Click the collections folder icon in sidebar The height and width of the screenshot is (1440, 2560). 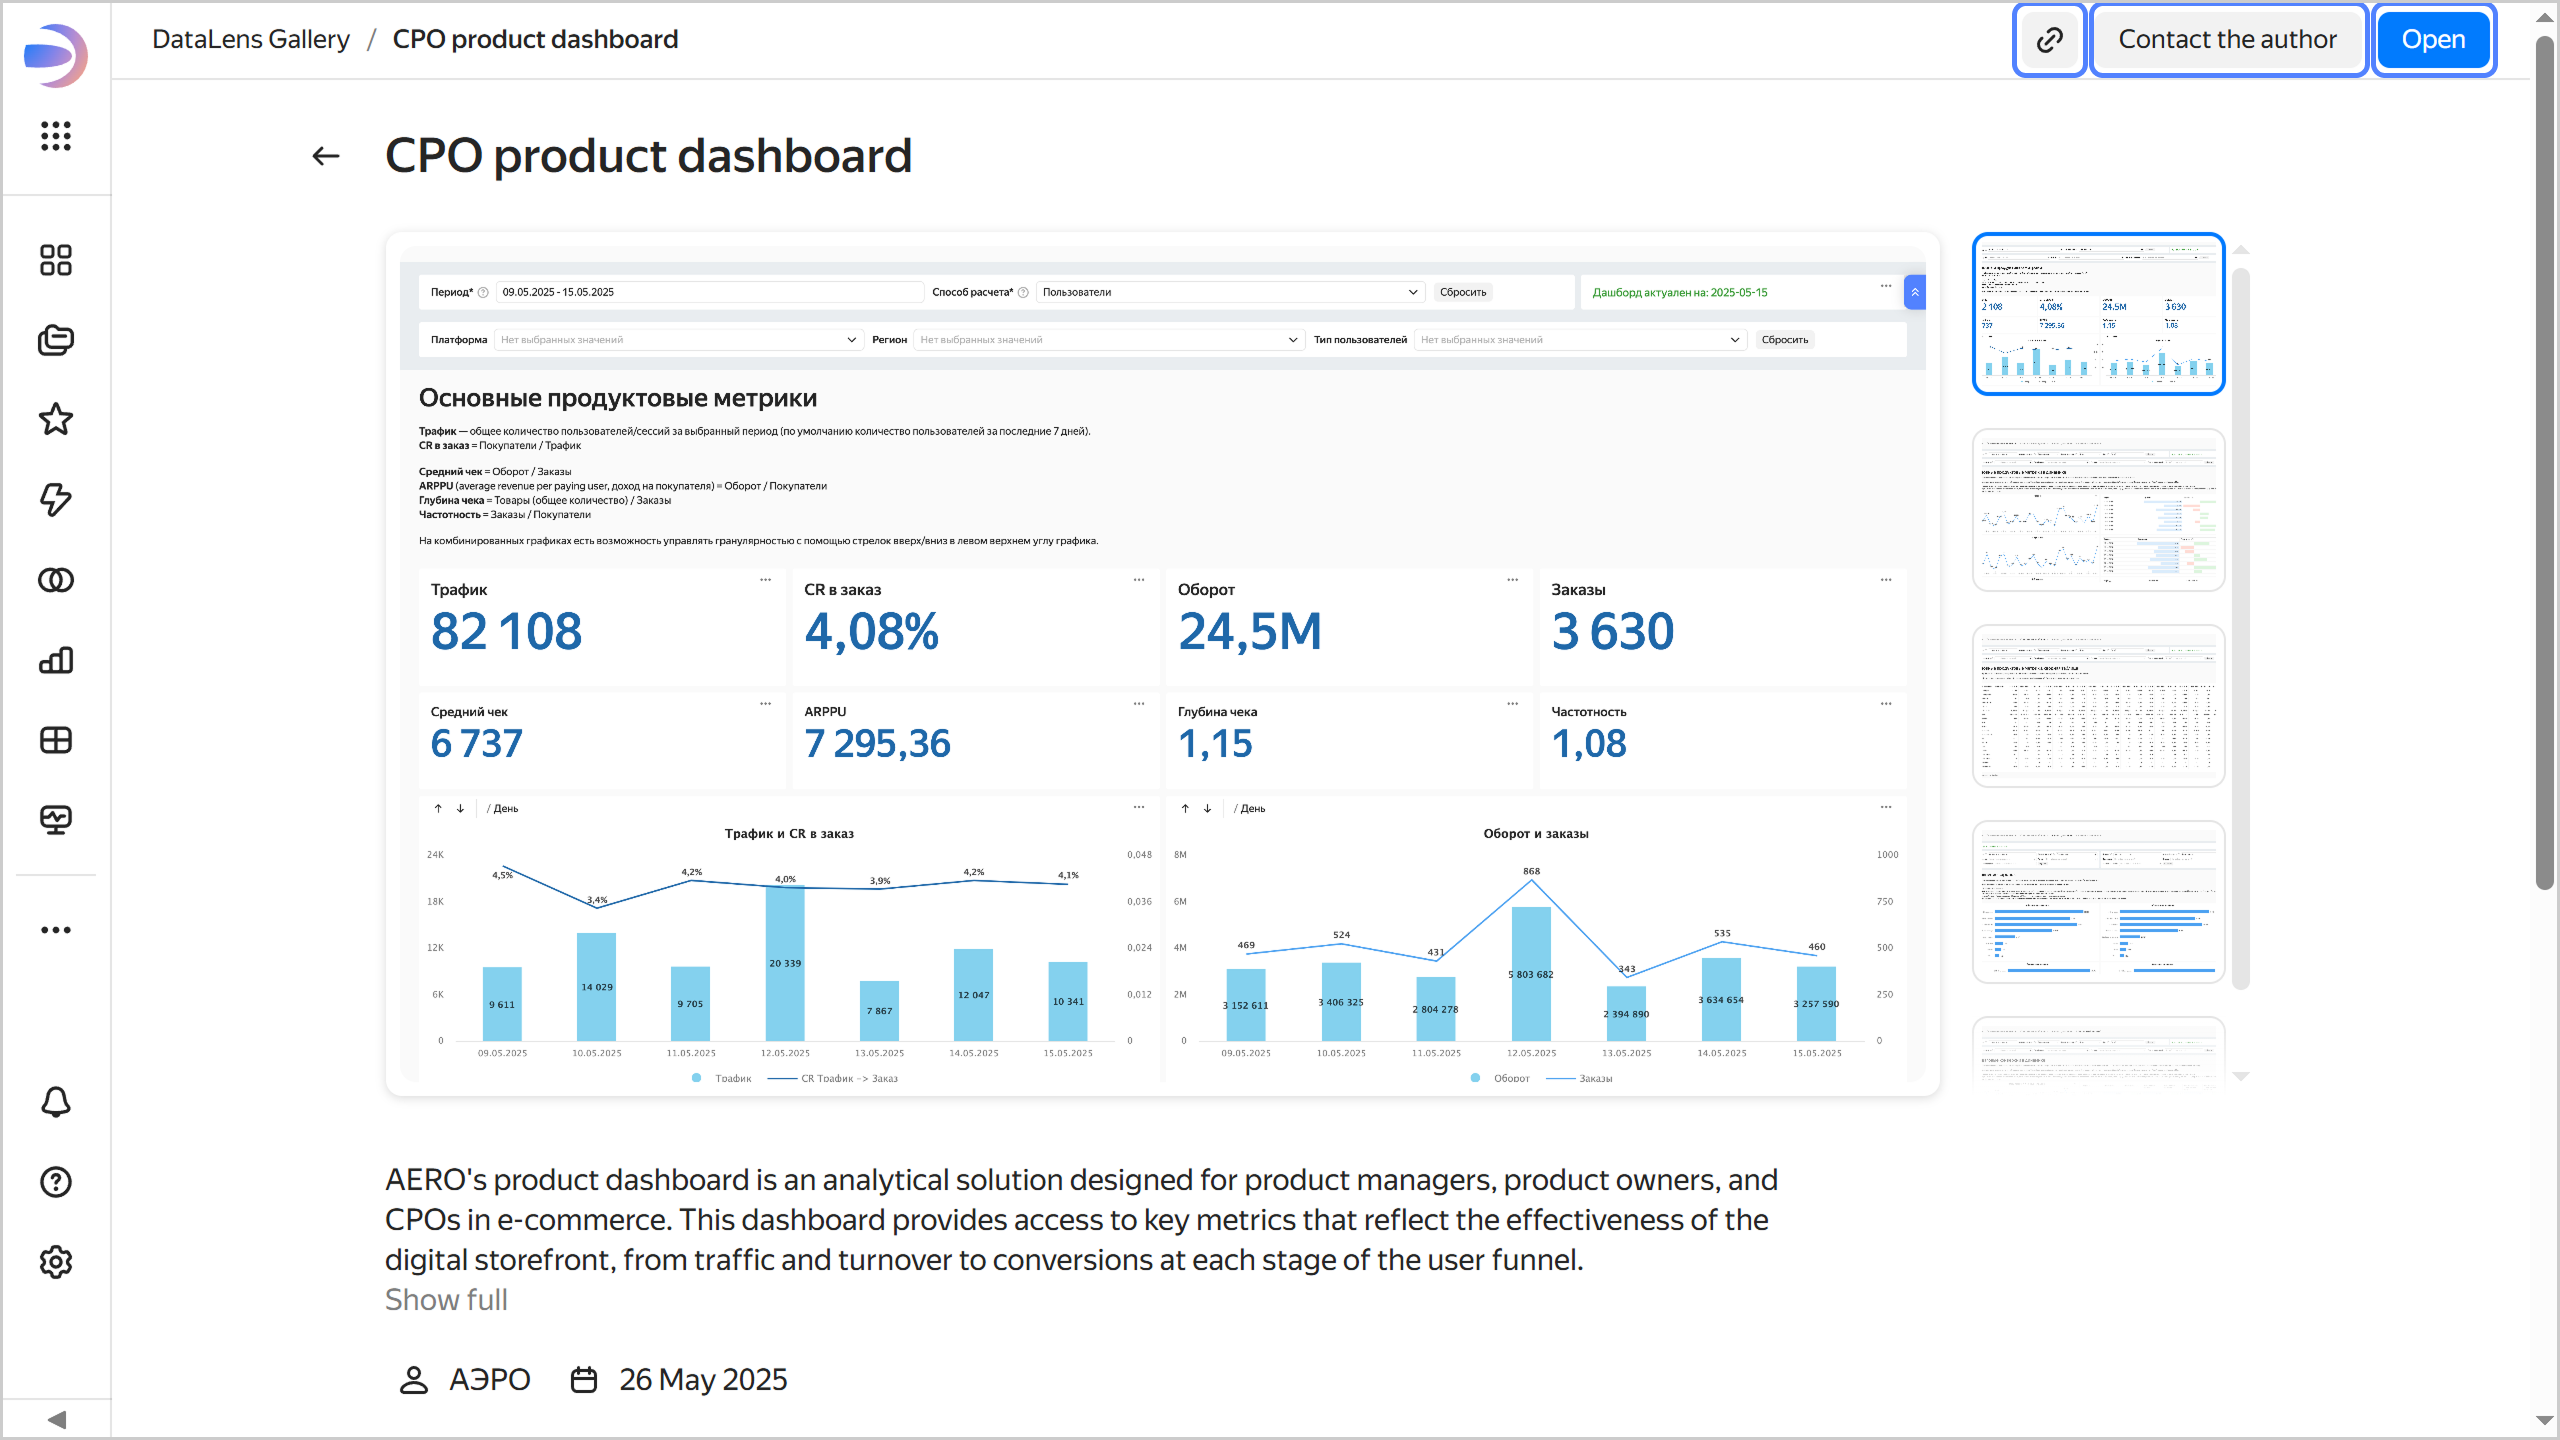(x=56, y=340)
